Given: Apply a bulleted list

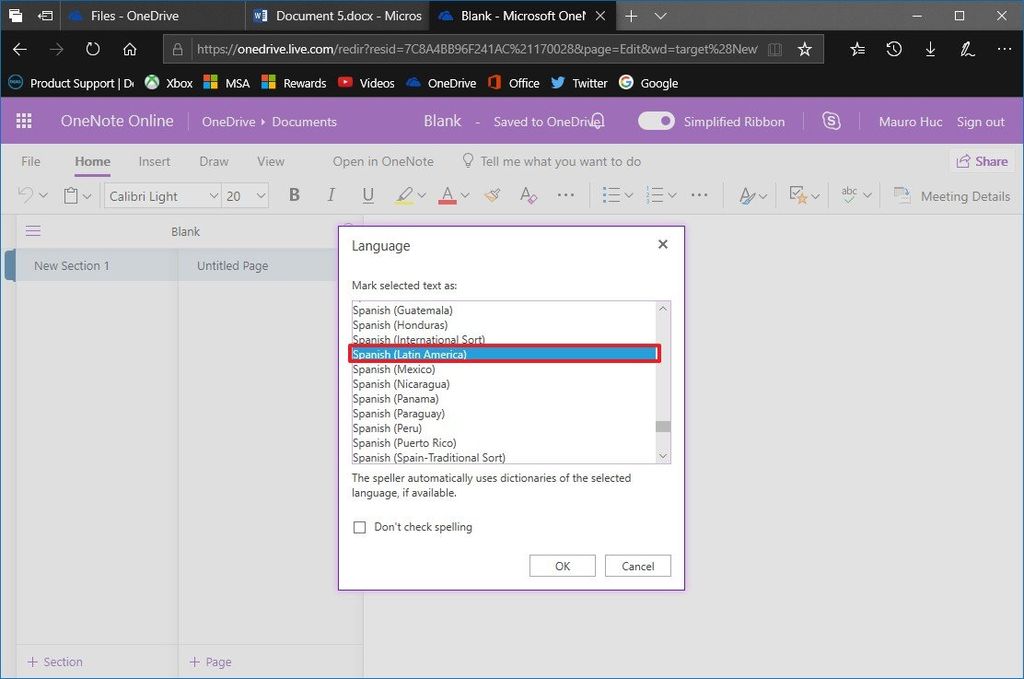Looking at the screenshot, I should pyautogui.click(x=610, y=195).
